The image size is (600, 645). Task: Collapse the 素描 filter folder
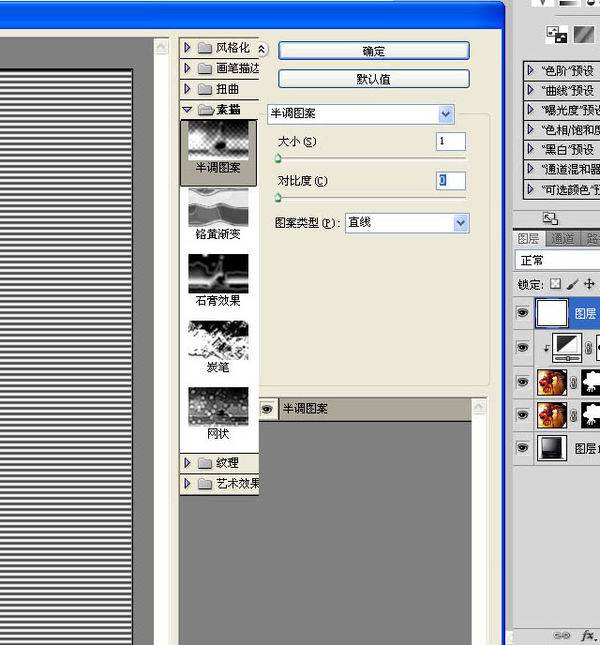click(187, 109)
